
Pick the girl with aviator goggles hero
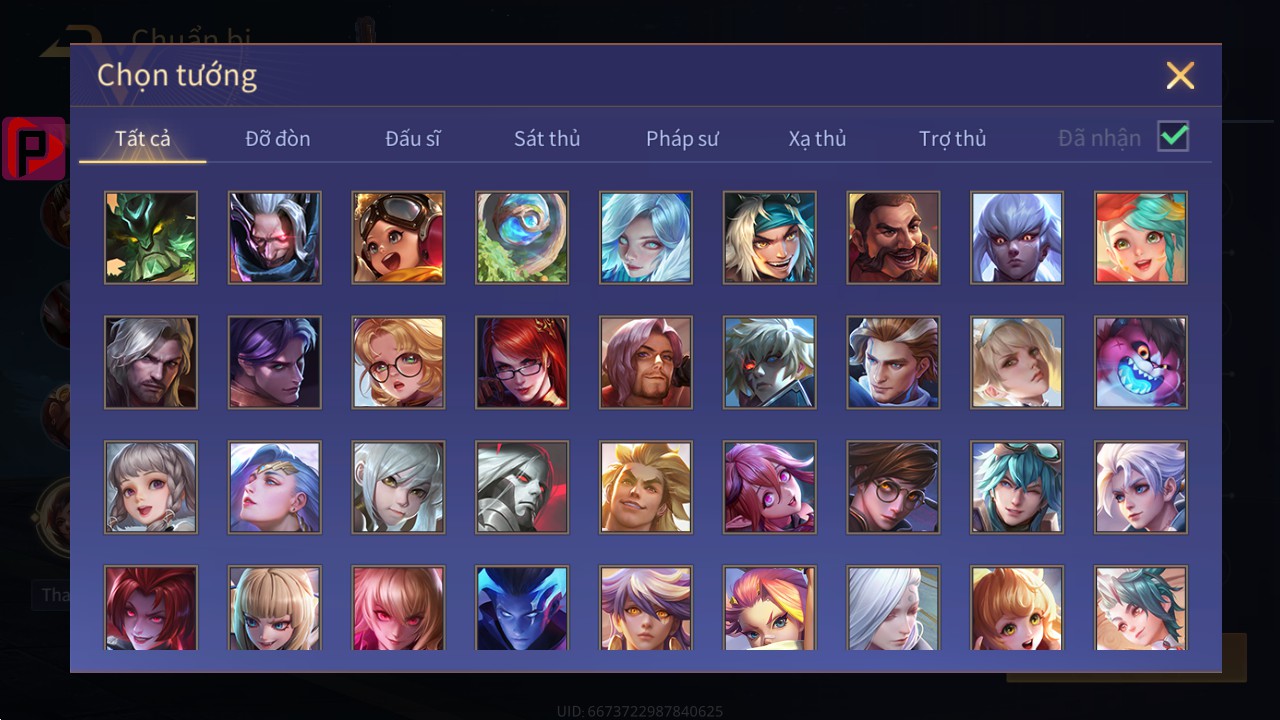coord(398,238)
